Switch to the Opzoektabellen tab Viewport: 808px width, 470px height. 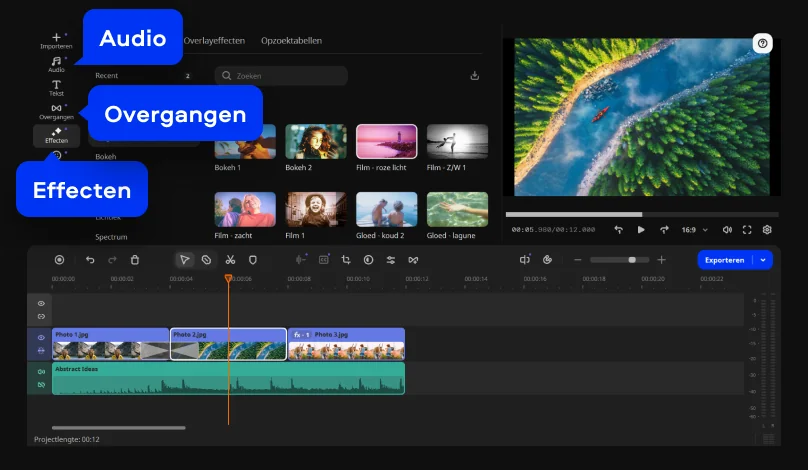click(291, 41)
